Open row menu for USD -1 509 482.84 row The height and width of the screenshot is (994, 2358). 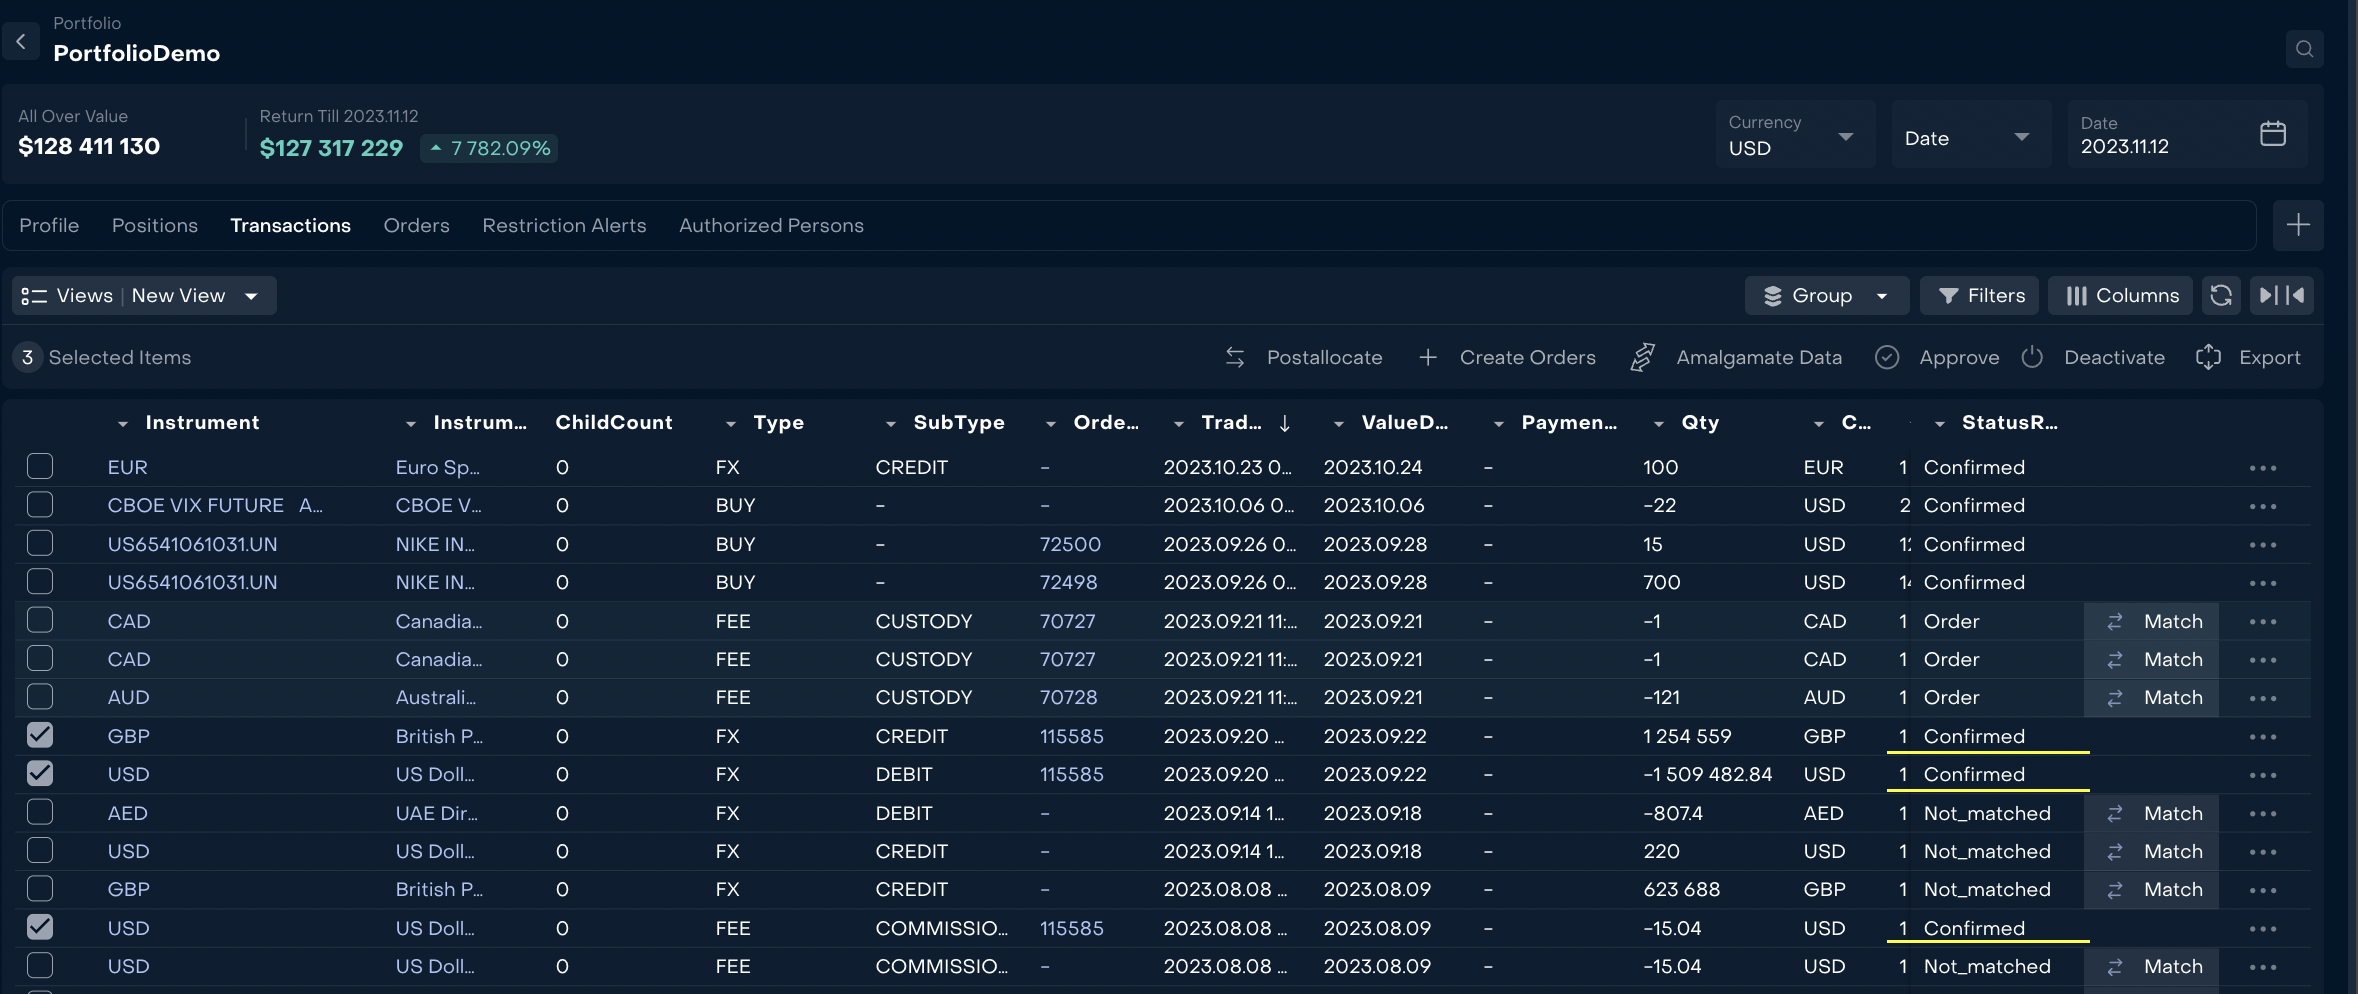2262,775
